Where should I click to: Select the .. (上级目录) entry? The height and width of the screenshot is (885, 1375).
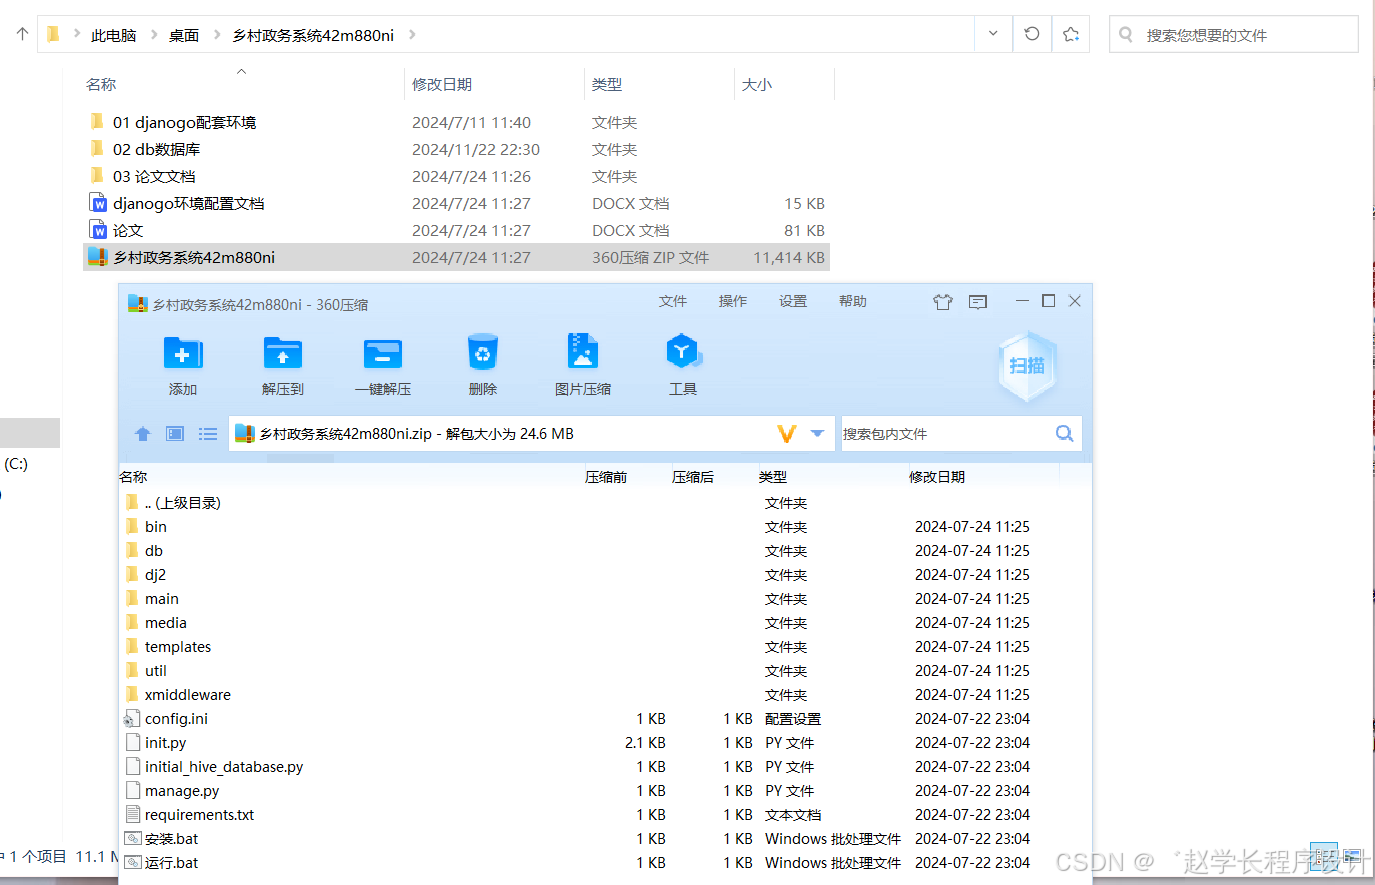click(x=182, y=503)
